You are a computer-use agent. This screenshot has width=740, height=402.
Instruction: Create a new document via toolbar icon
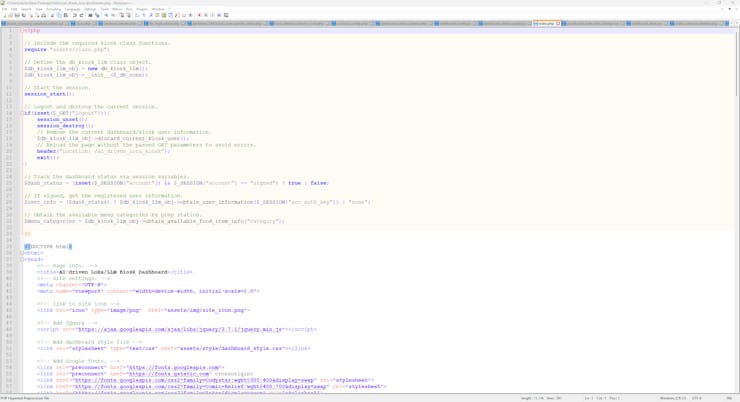pos(5,15)
